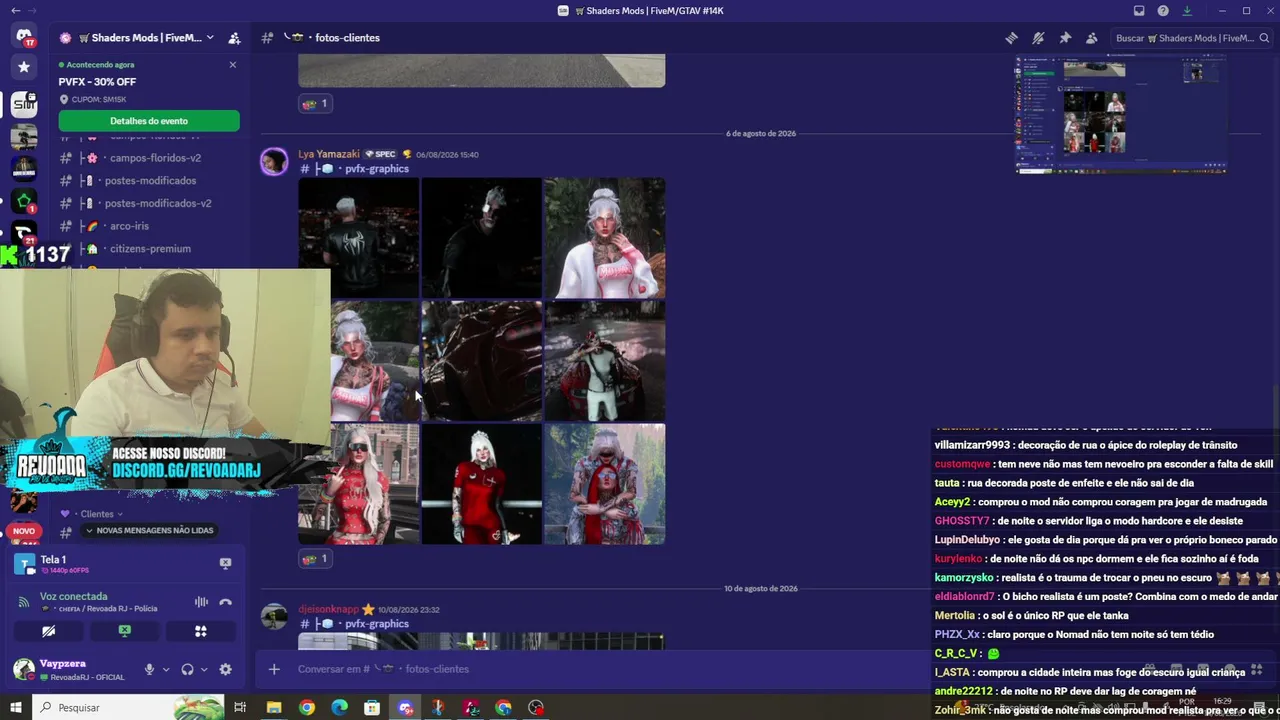The image size is (1280, 720).
Task: Disconnect from the voice channel
Action: pos(226,602)
